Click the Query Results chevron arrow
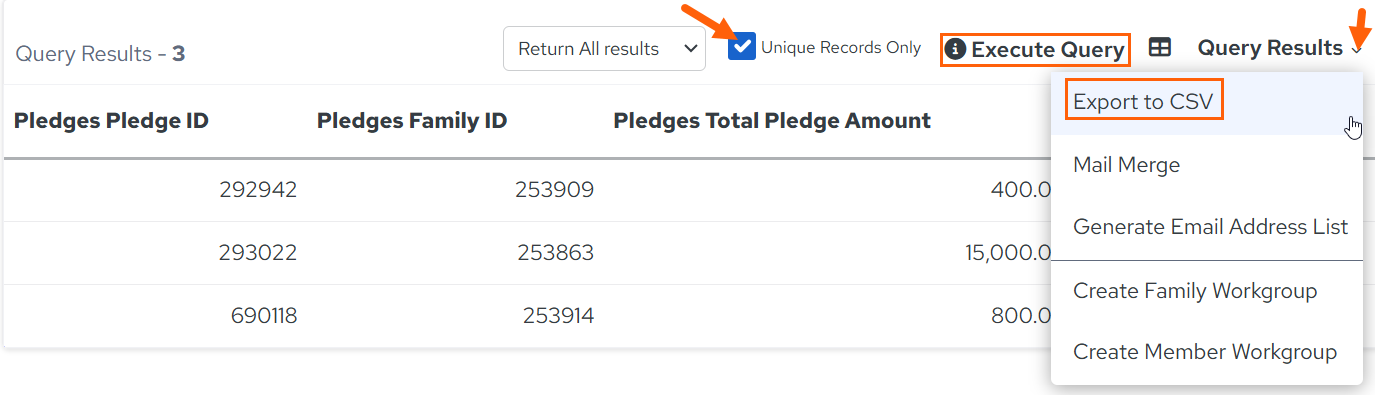The image size is (1375, 395). pyautogui.click(x=1356, y=49)
